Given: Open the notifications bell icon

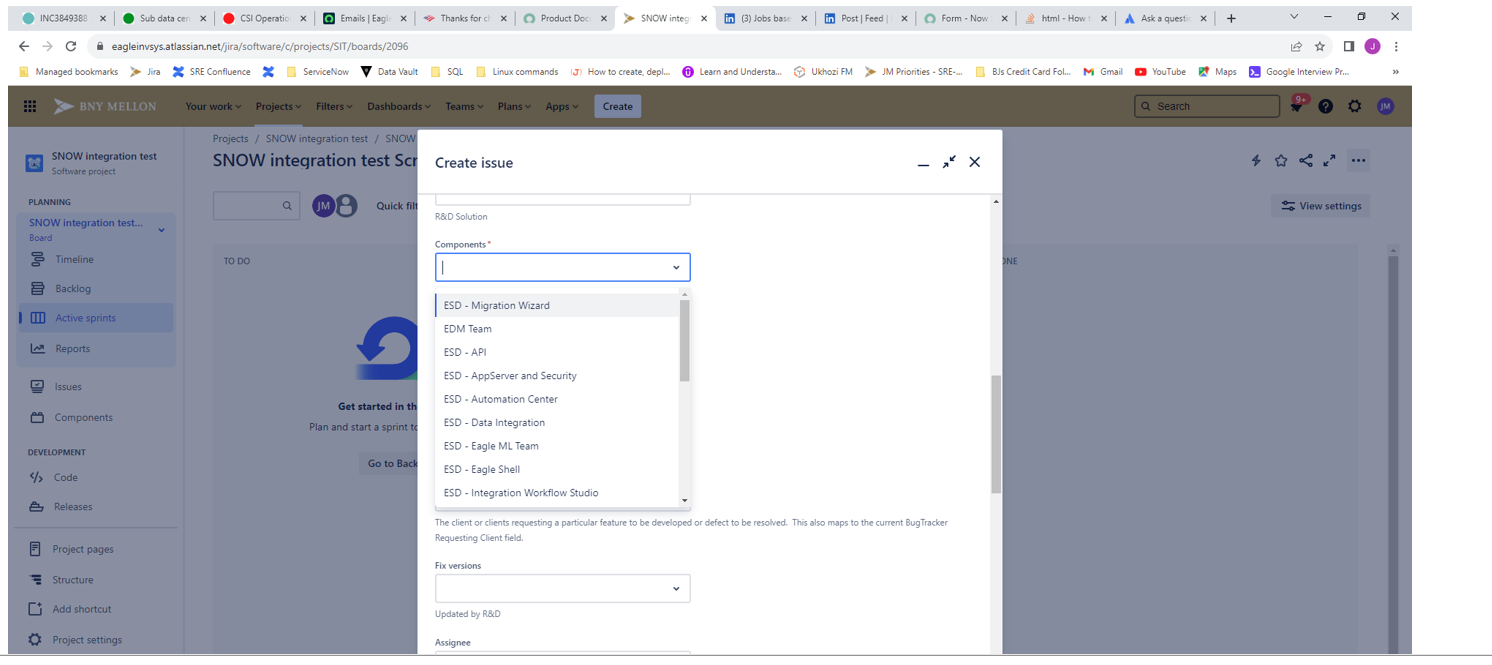Looking at the screenshot, I should pyautogui.click(x=1297, y=106).
